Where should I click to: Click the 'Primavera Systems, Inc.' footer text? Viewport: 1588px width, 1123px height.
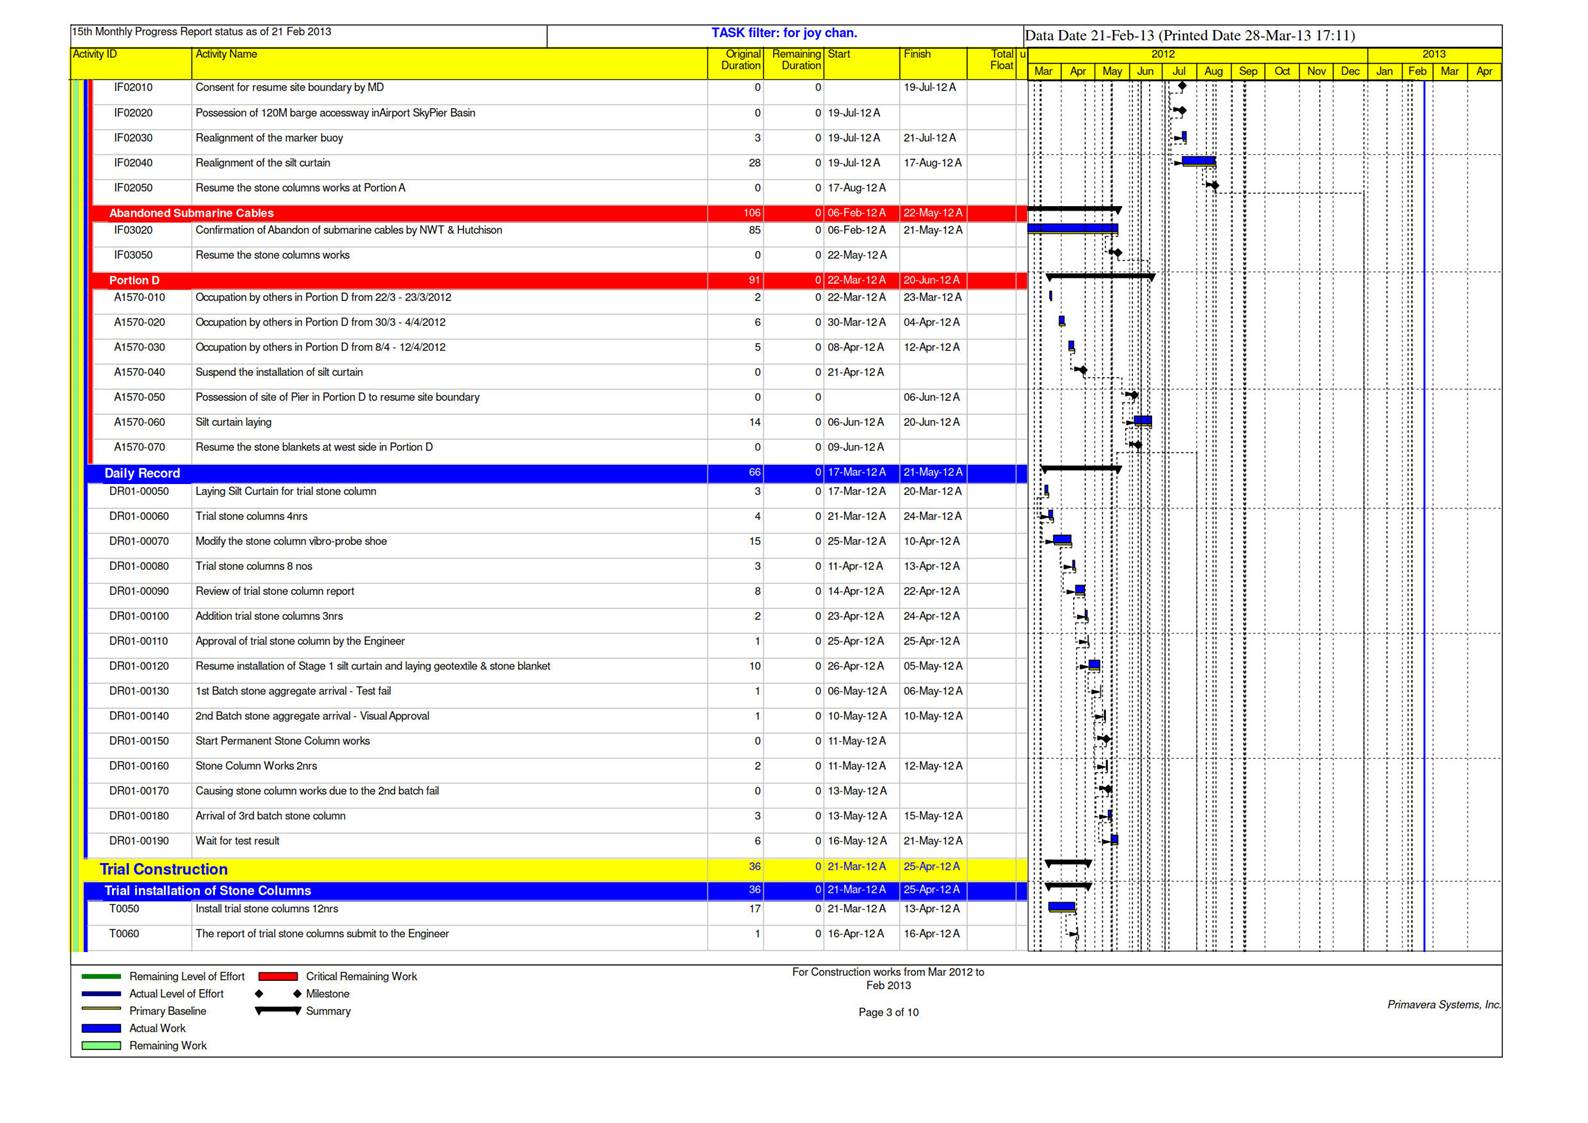(1444, 1004)
